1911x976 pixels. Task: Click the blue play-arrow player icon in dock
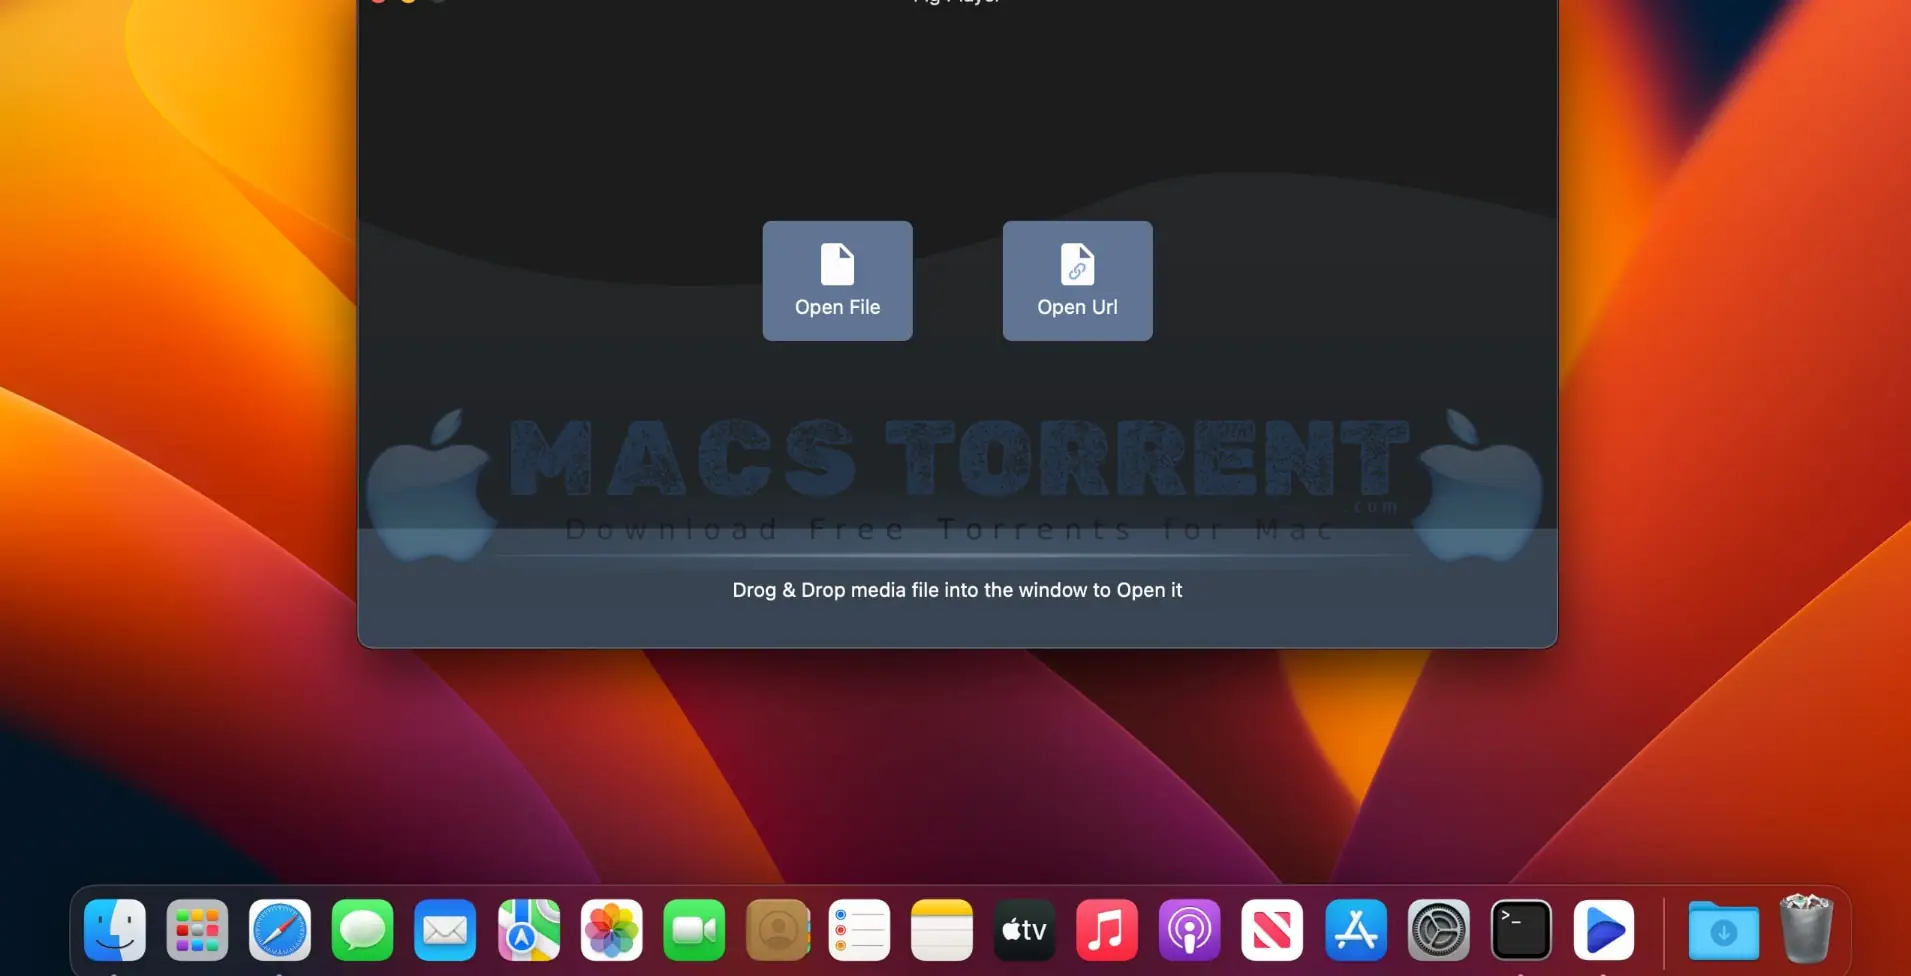pos(1604,930)
